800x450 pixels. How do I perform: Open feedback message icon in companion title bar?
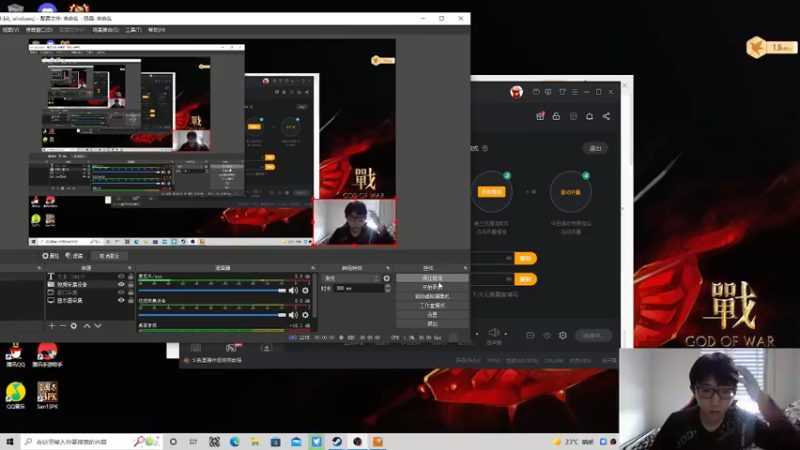pyautogui.click(x=548, y=92)
